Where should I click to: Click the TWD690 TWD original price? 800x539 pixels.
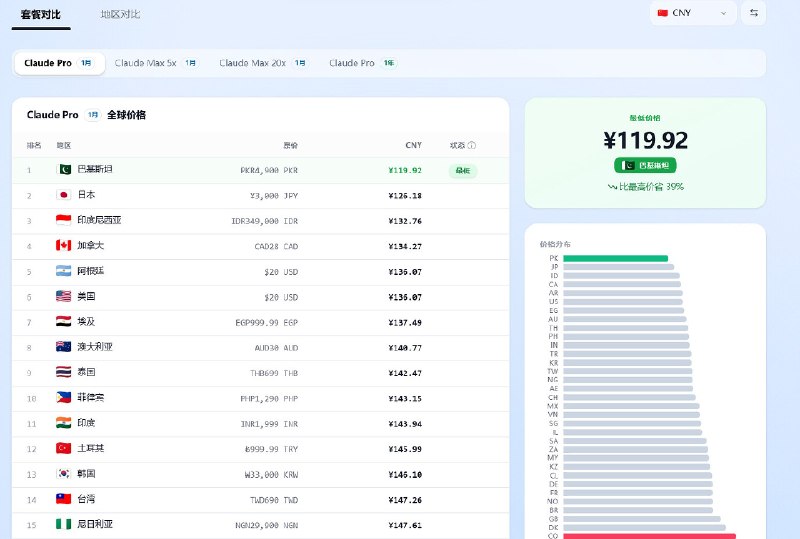coord(274,500)
